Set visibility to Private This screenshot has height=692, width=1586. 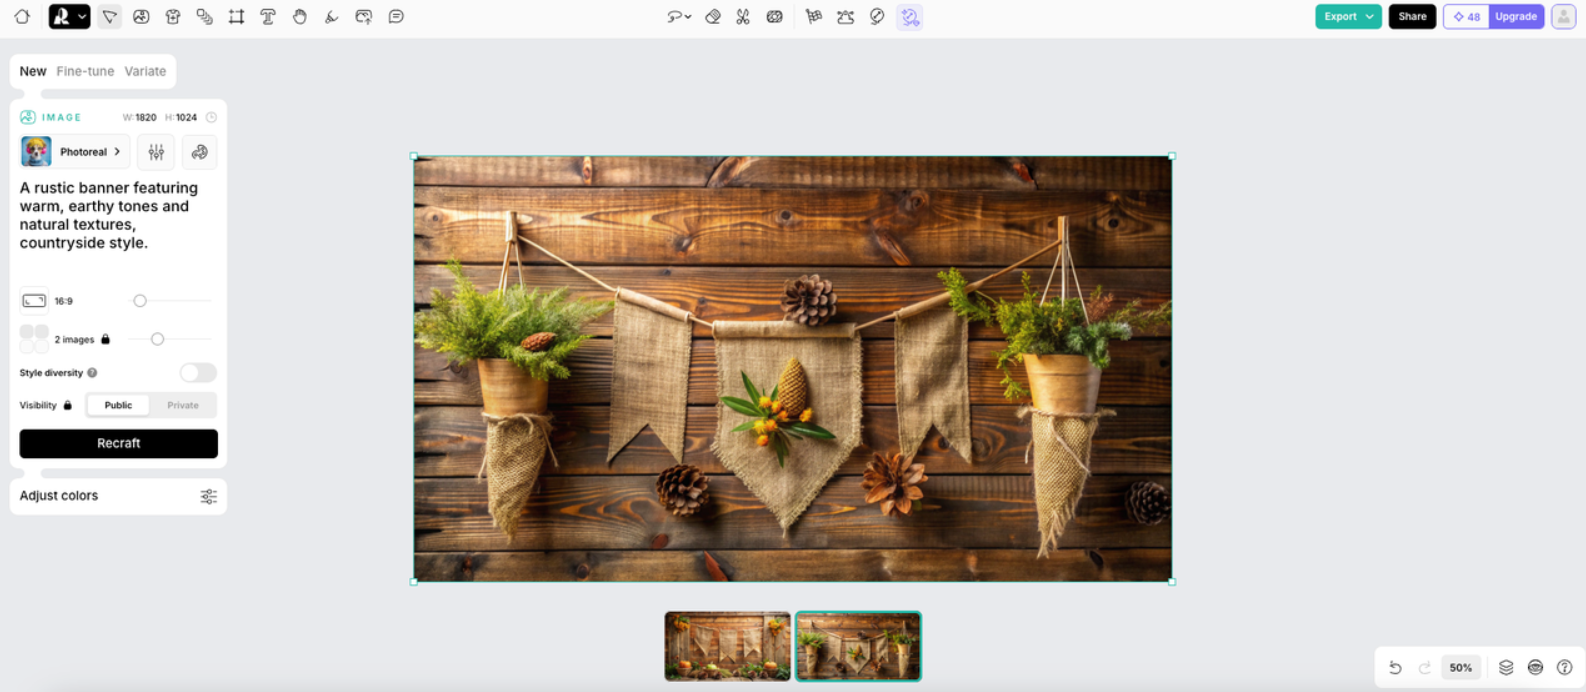(183, 405)
